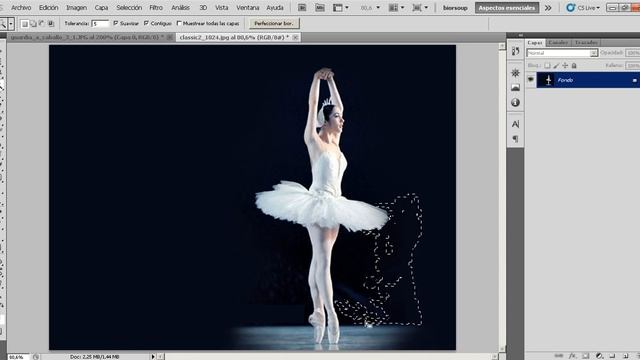Open the Character panel icon
640x360 pixels.
[x=516, y=124]
